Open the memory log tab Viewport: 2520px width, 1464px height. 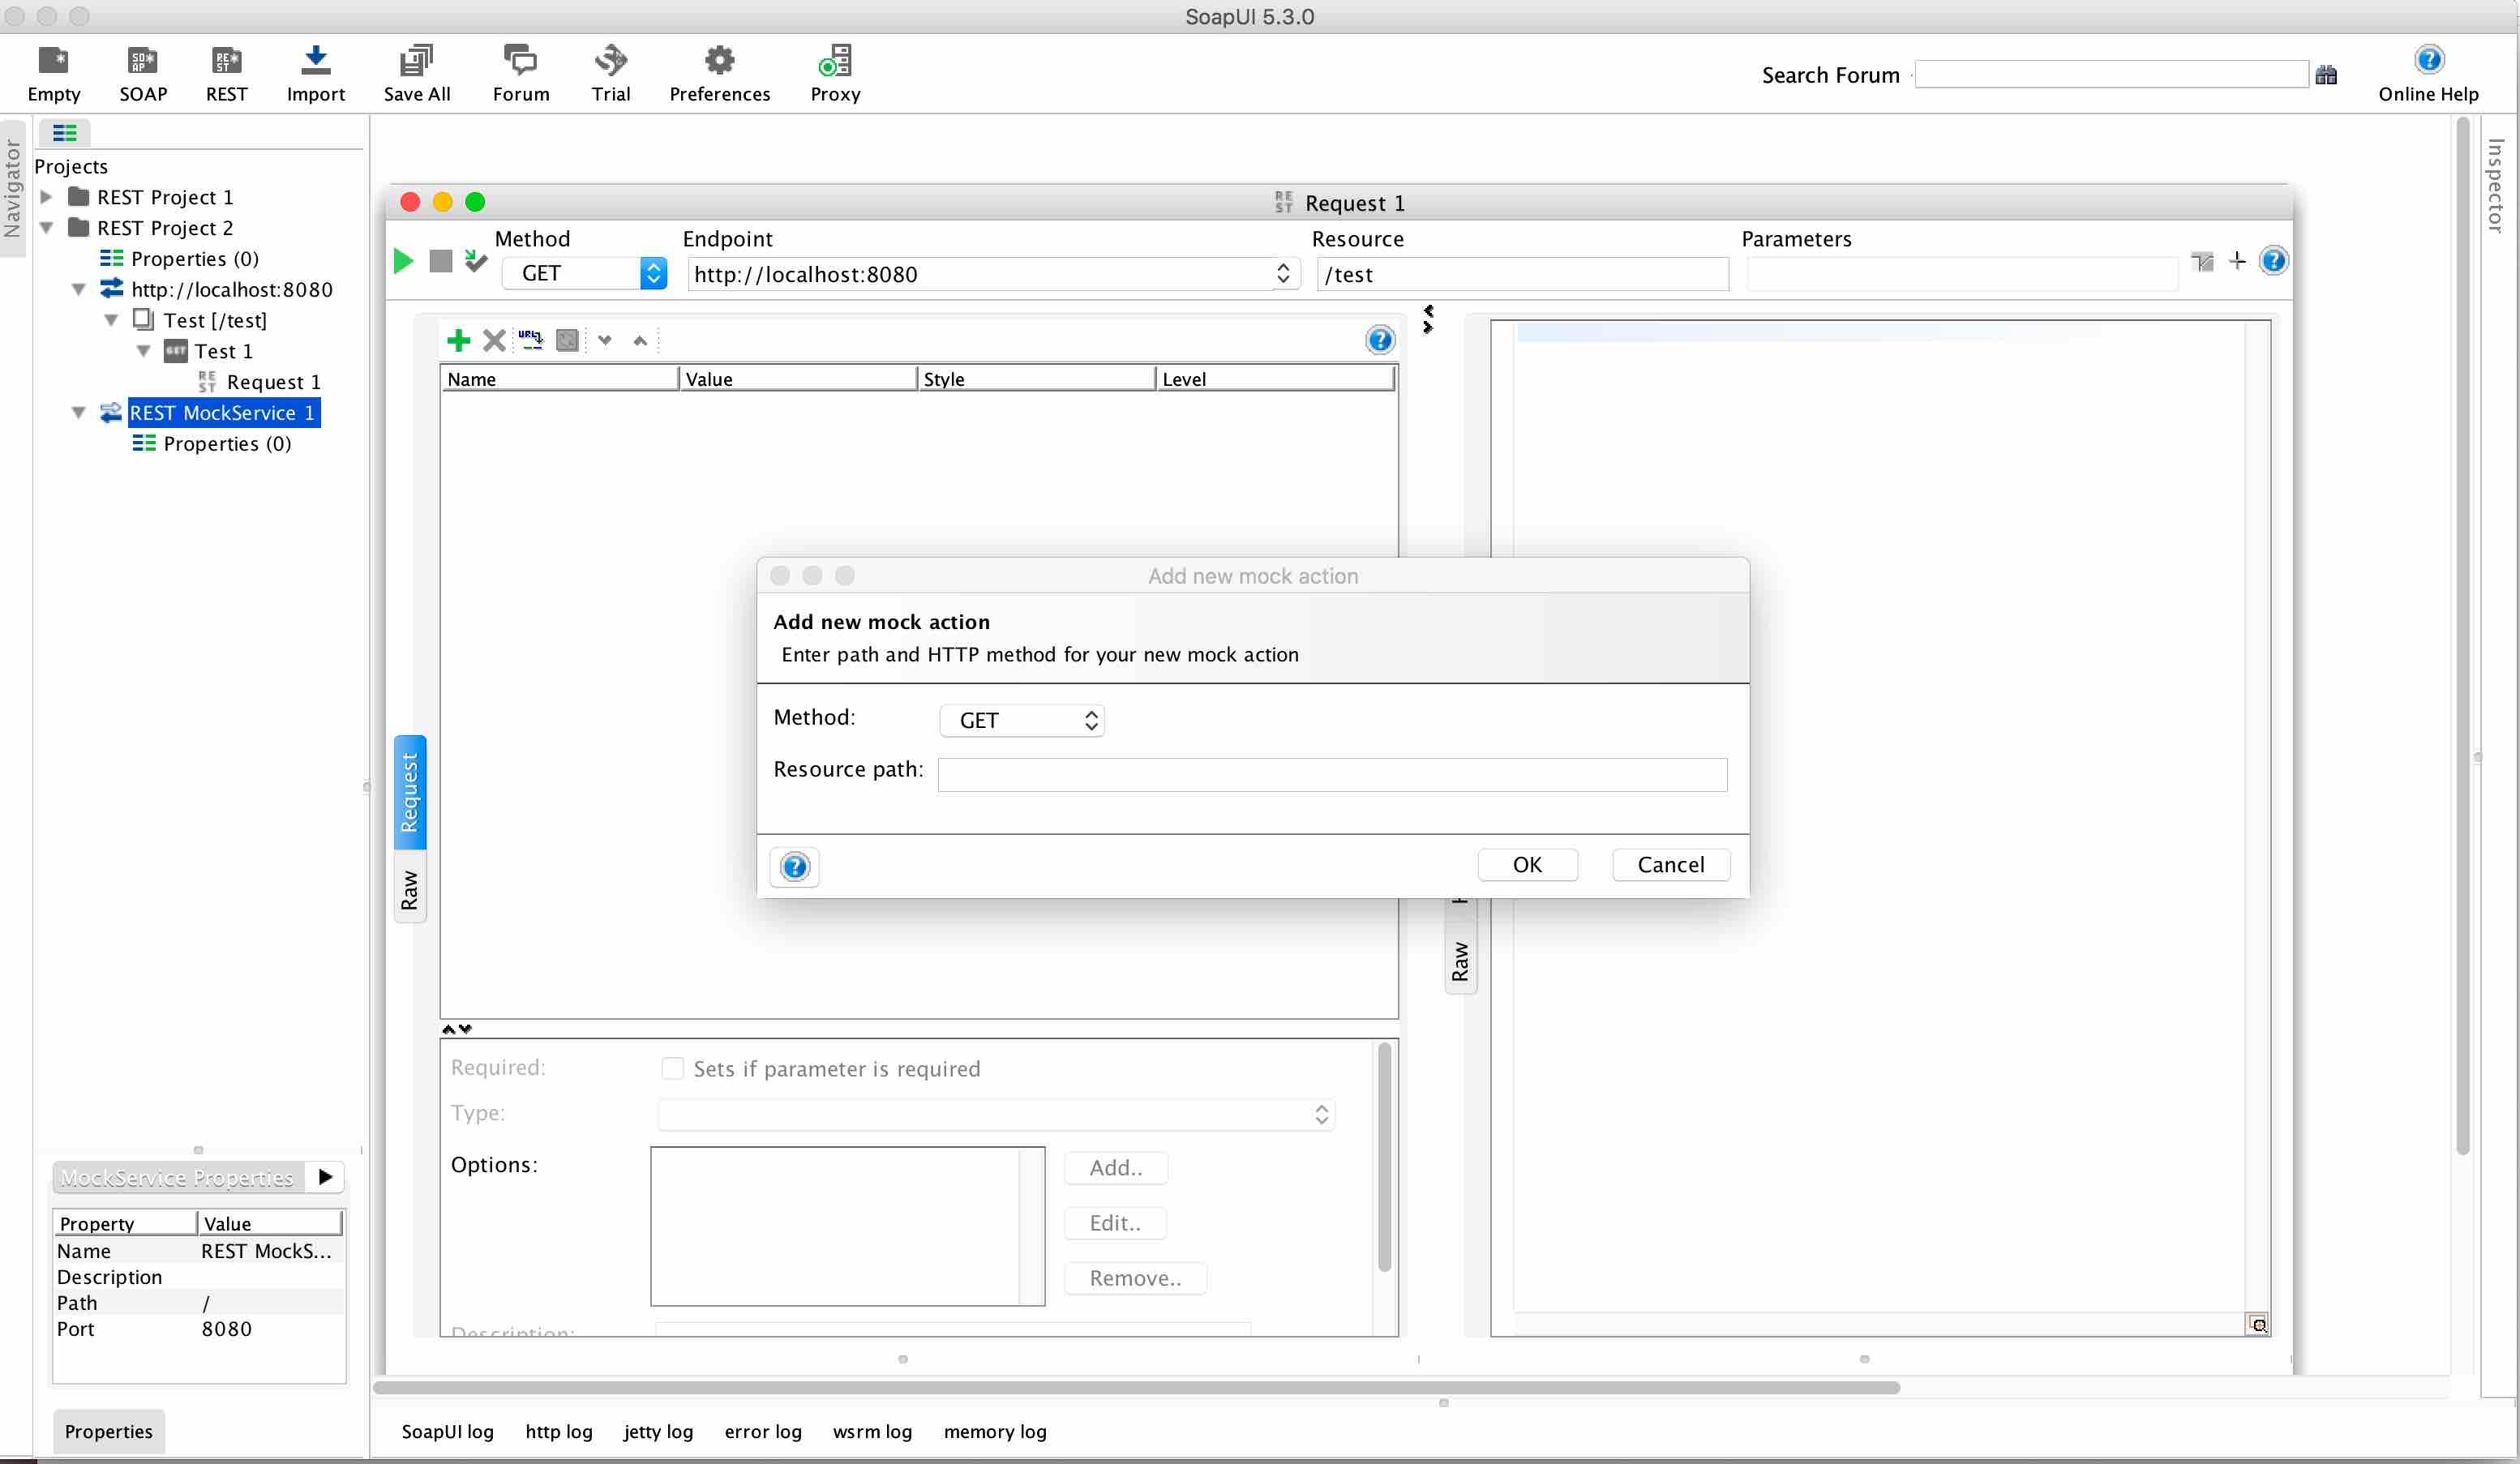995,1432
